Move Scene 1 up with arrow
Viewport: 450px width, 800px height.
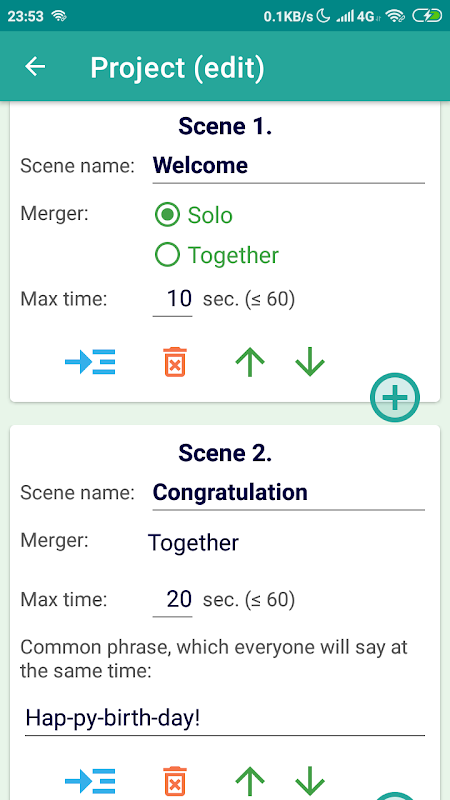pyautogui.click(x=249, y=362)
